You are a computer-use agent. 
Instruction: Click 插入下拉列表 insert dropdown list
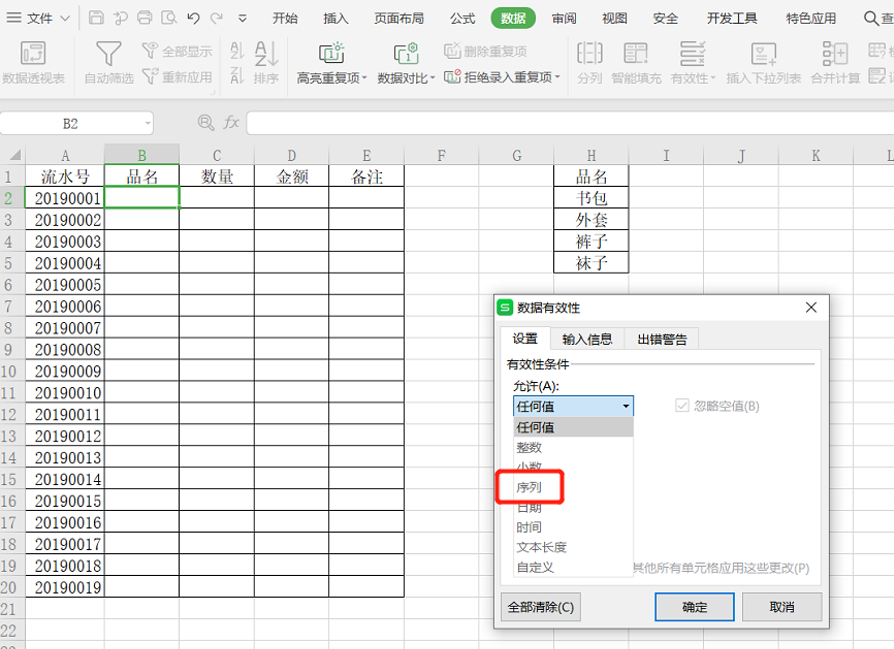click(763, 62)
